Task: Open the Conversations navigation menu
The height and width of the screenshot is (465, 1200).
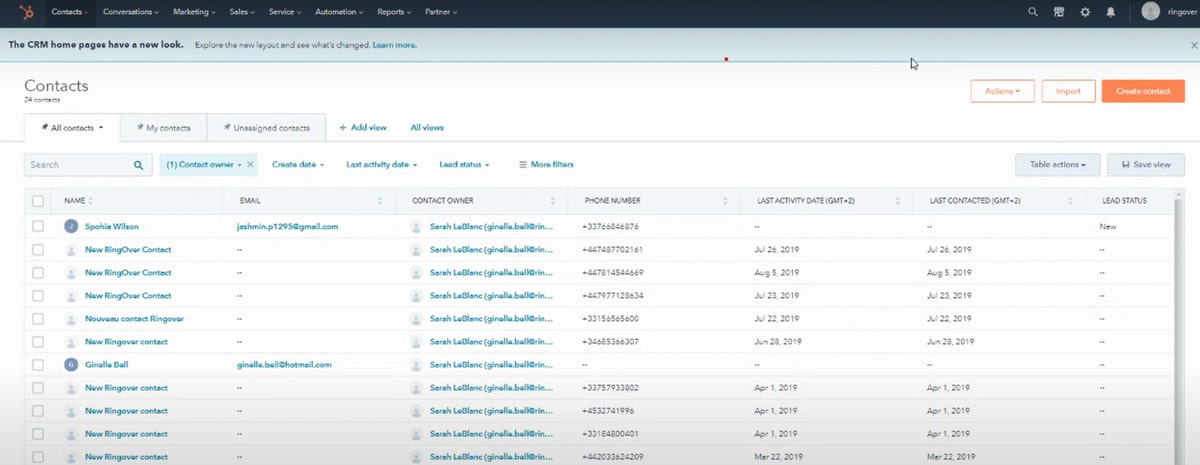Action: [131, 12]
